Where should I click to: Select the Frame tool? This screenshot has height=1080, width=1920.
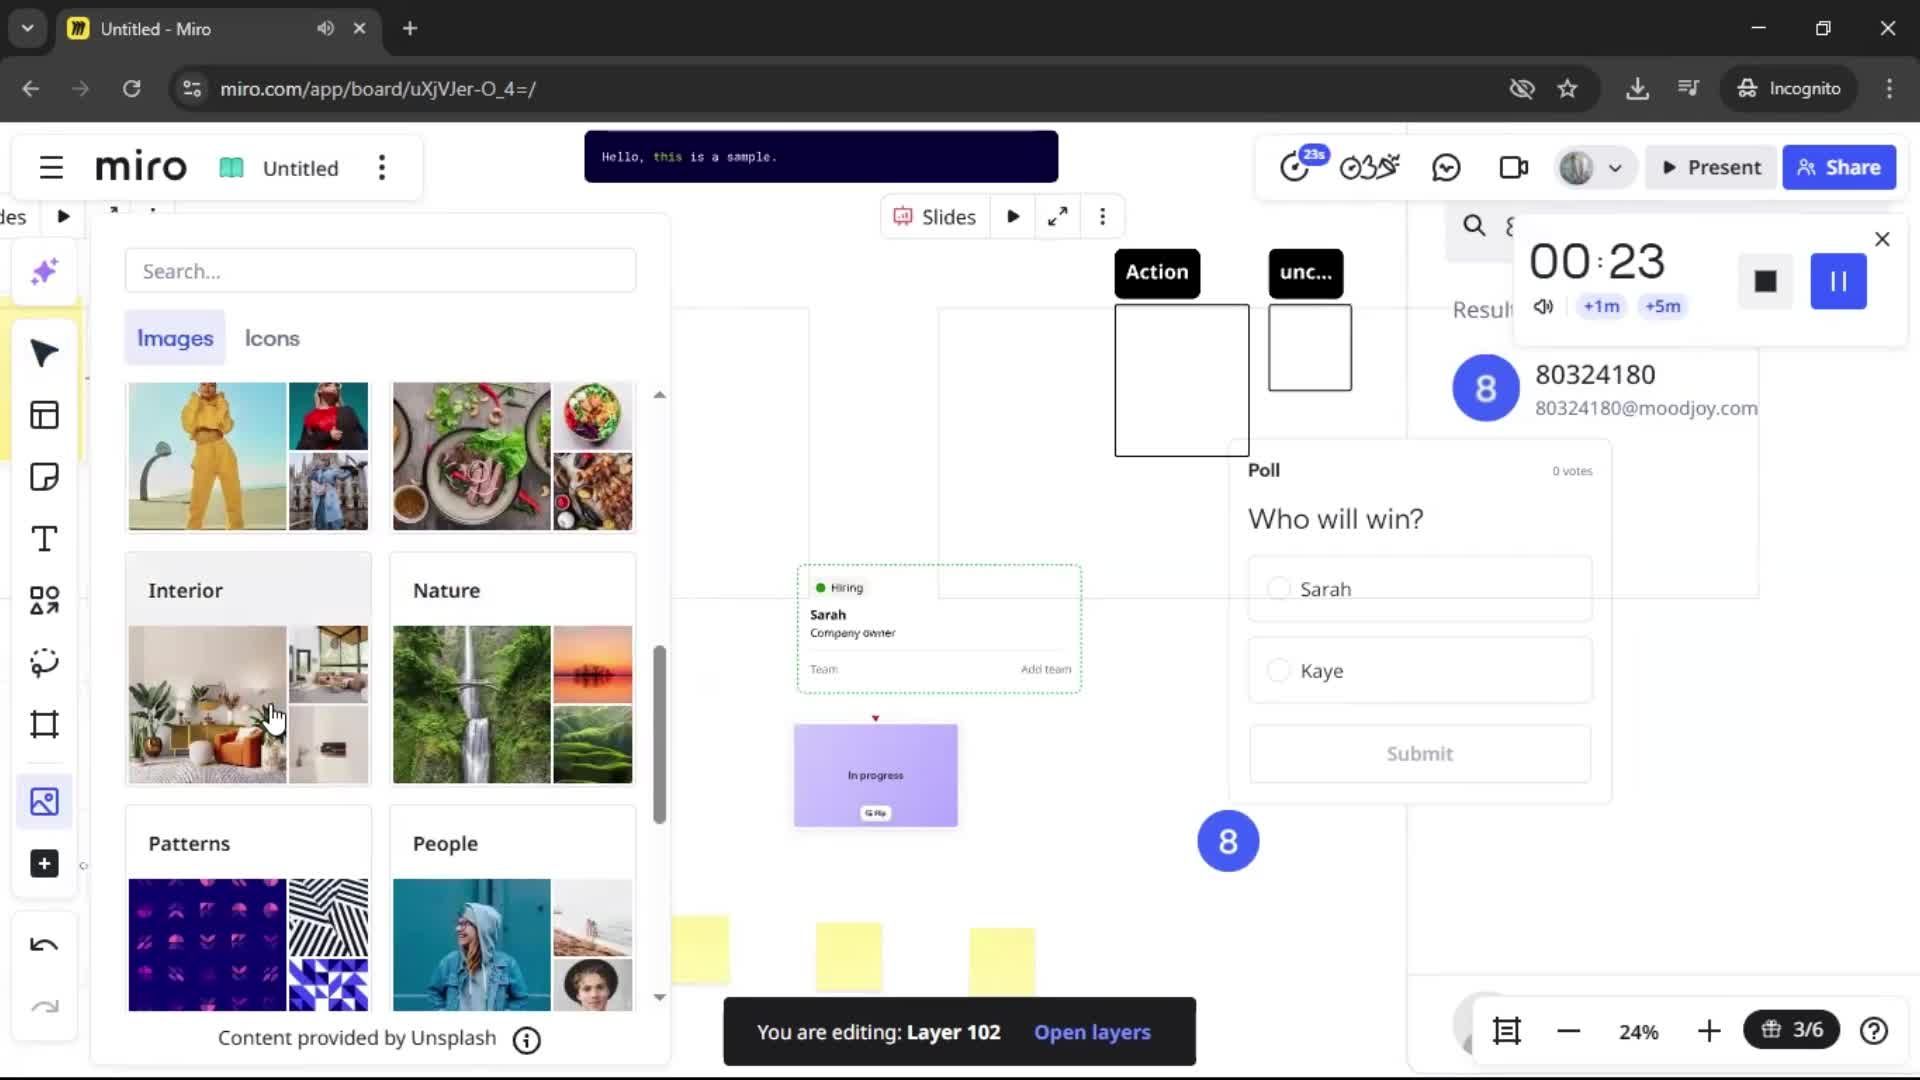pos(44,724)
